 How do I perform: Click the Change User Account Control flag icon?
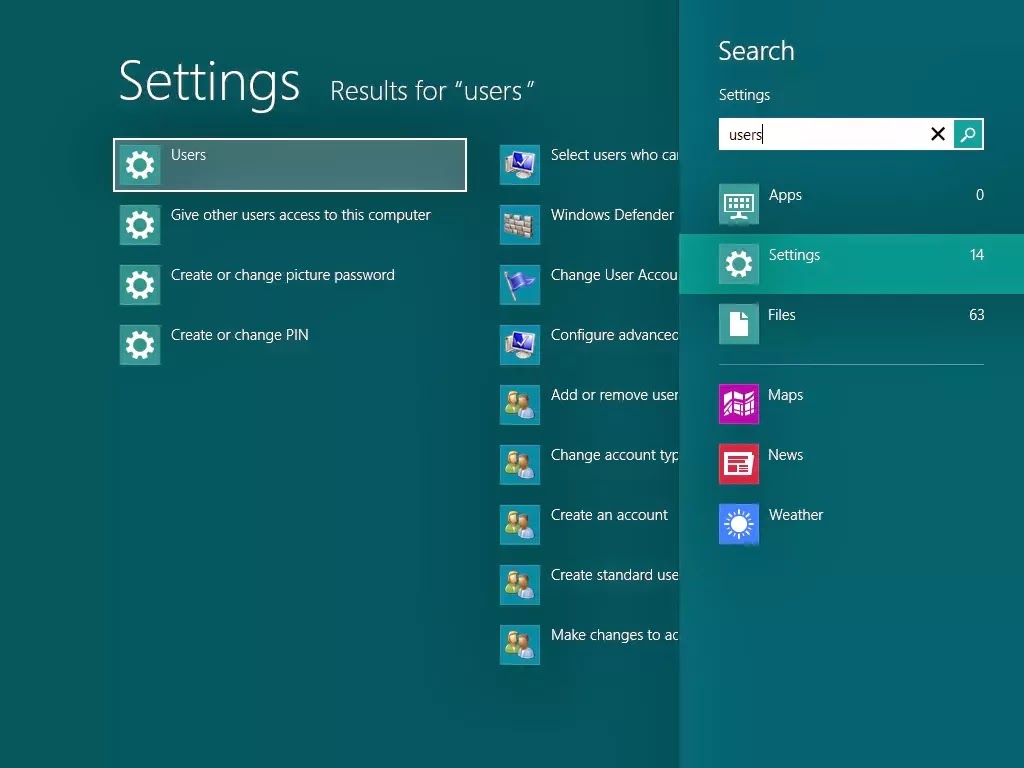click(520, 284)
